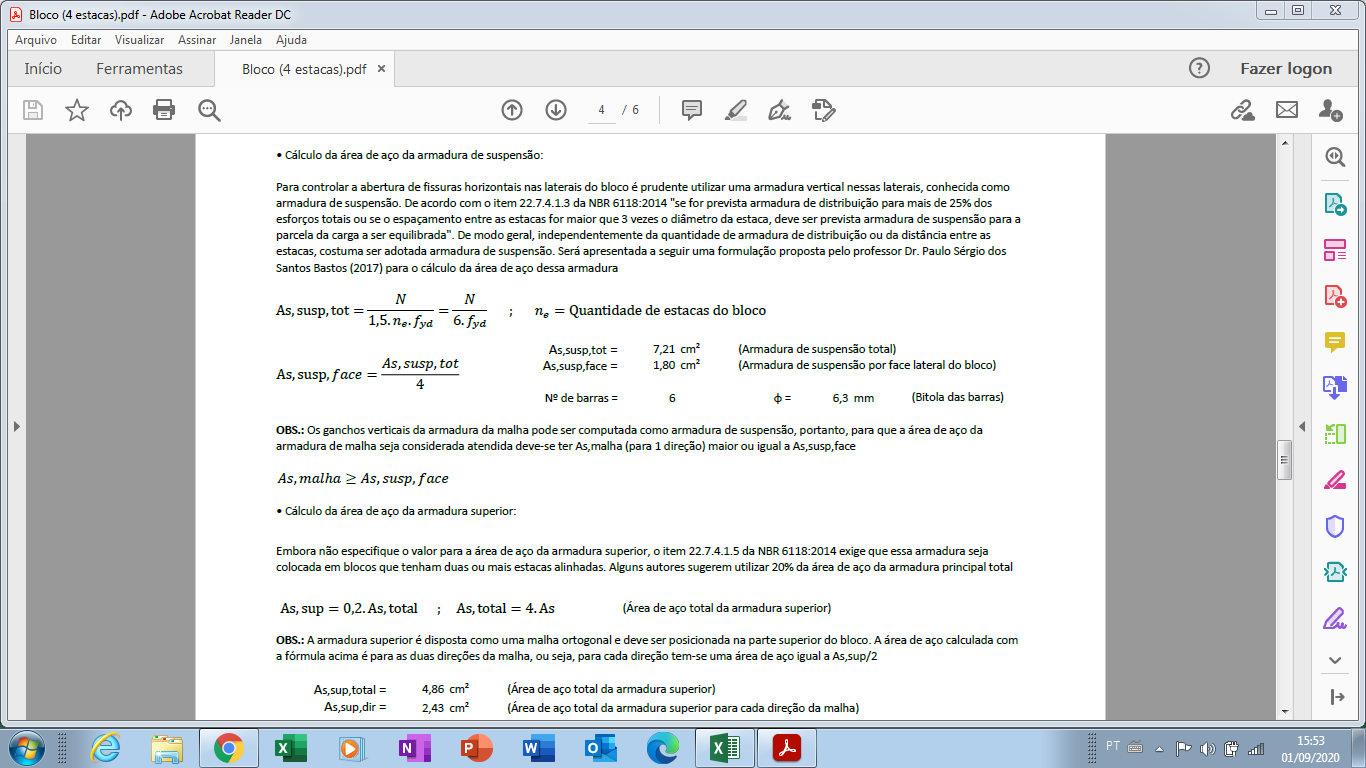This screenshot has height=768, width=1366.
Task: Add the file to starred favorites
Action: coord(77,110)
